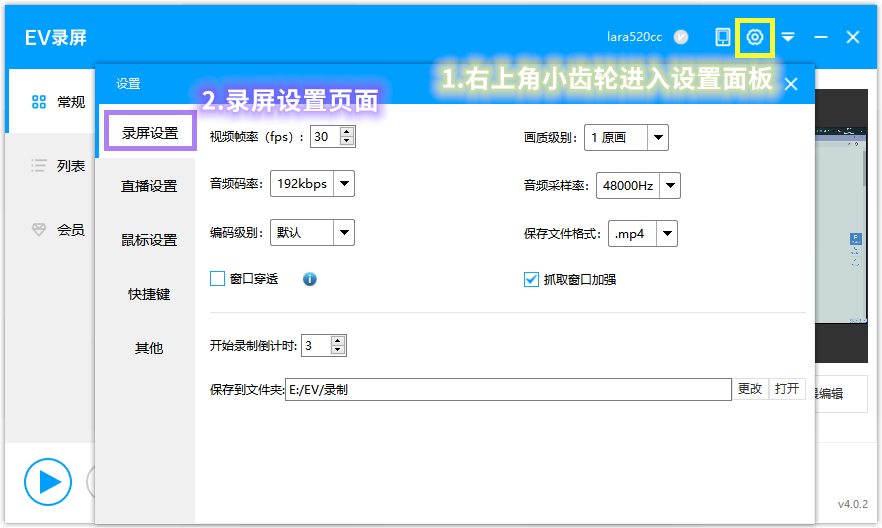Click the 打开 button to open folder
The image size is (882, 528).
(787, 389)
